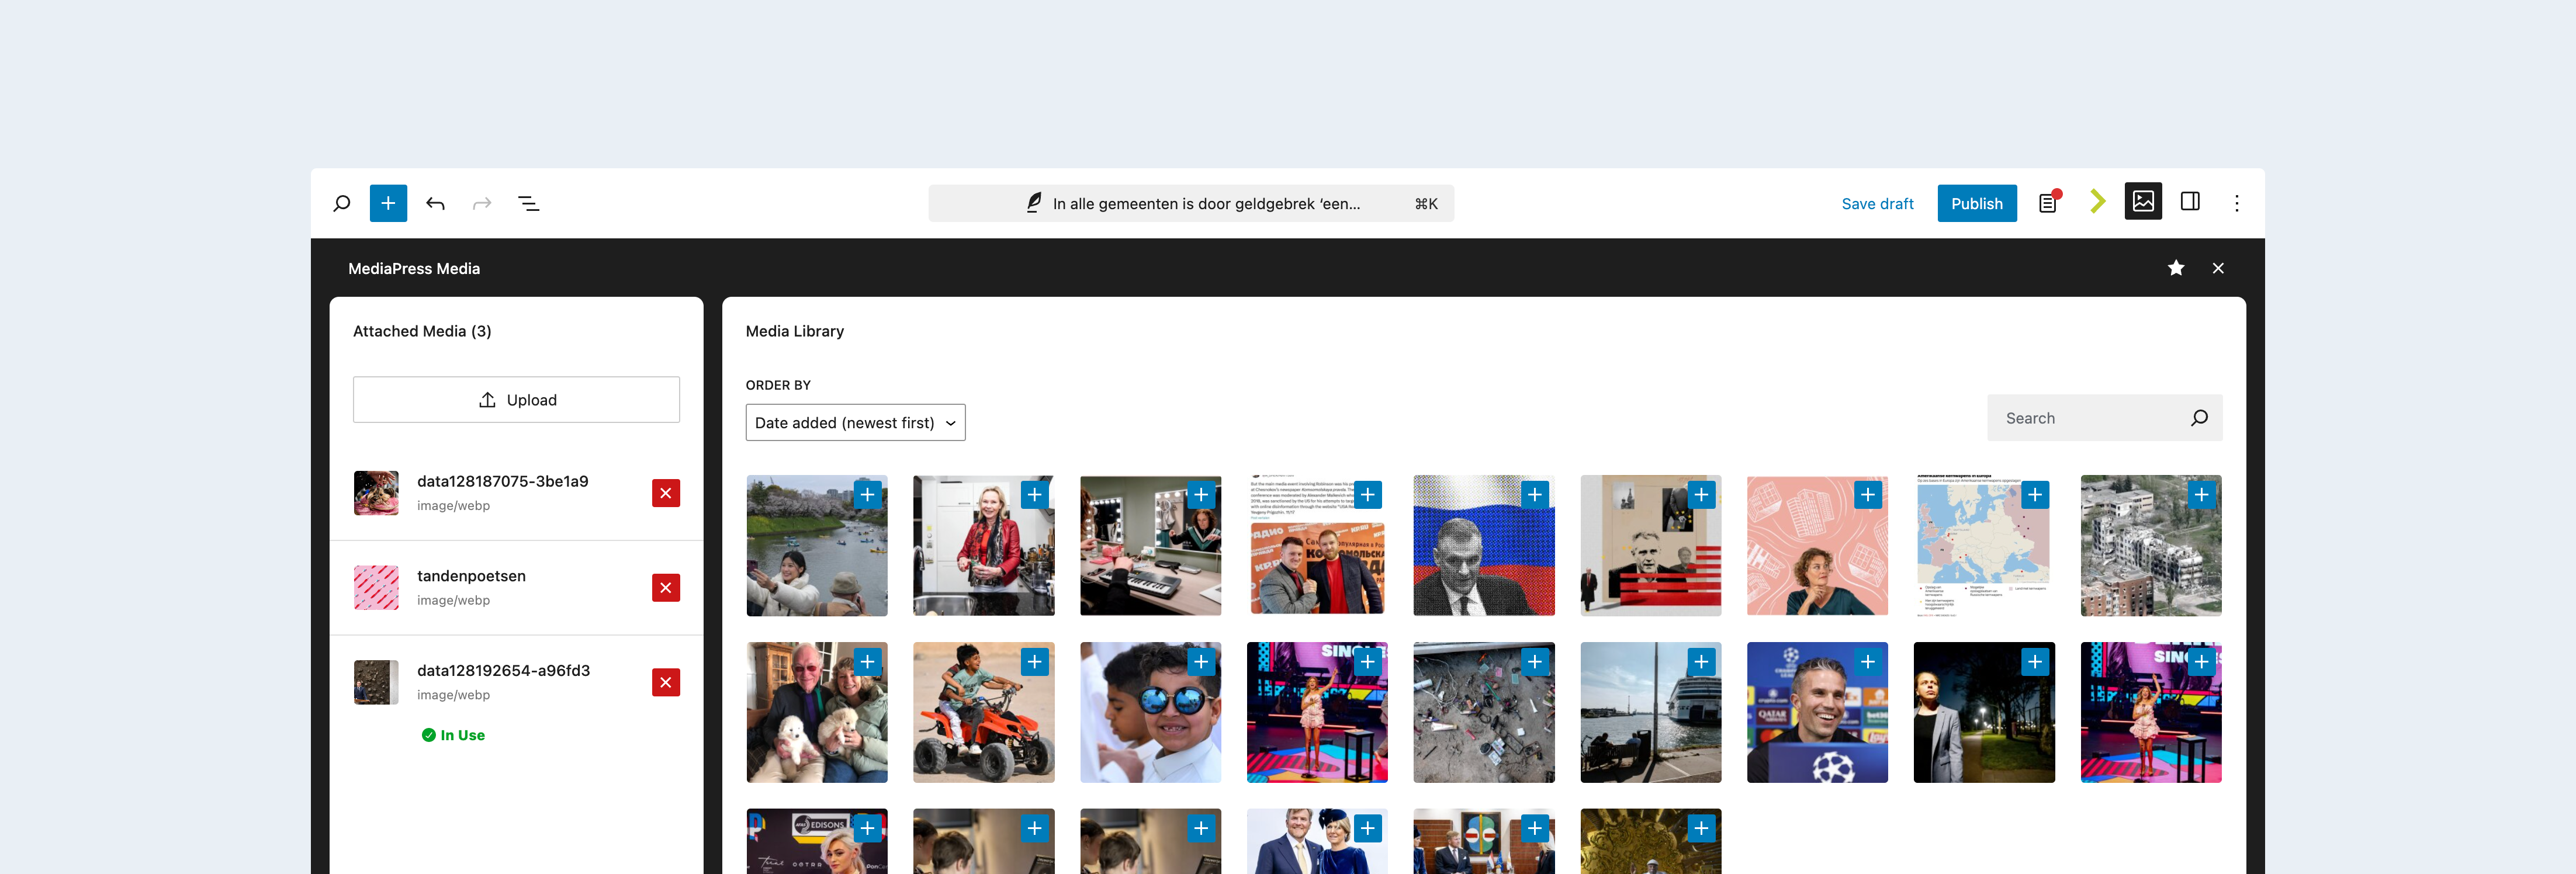This screenshot has height=874, width=2576.
Task: Add the river selfie photo
Action: pyautogui.click(x=868, y=495)
